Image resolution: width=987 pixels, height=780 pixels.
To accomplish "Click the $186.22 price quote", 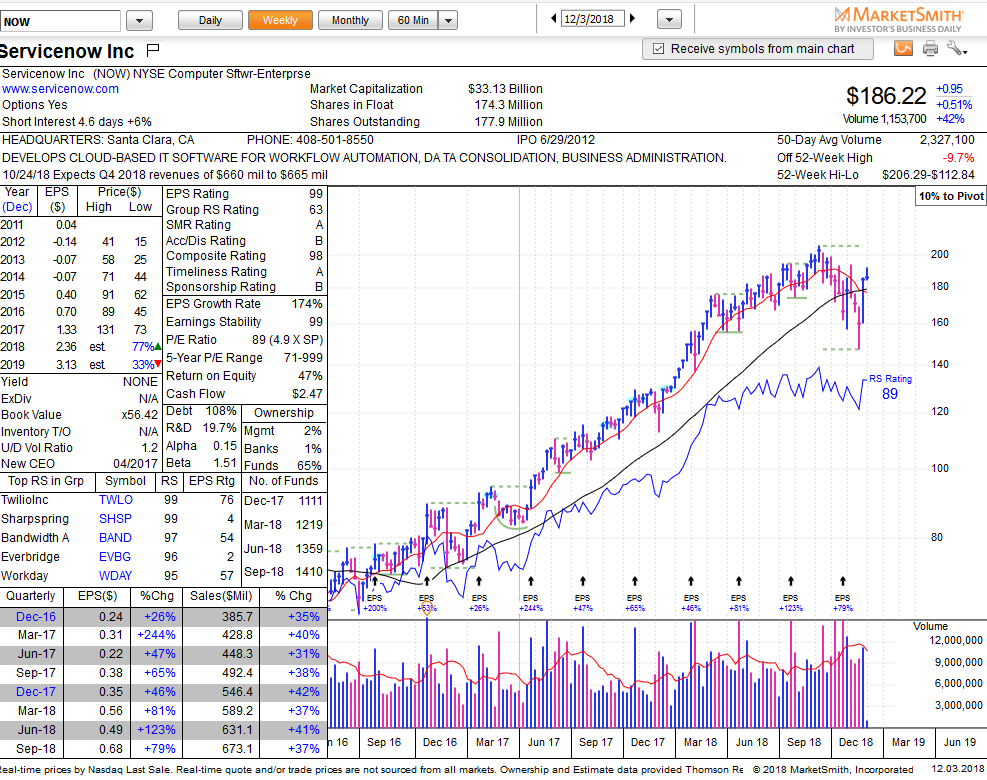I will pos(886,96).
